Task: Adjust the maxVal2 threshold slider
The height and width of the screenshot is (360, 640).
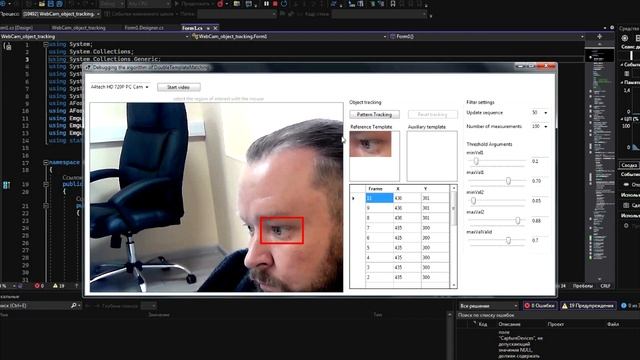Action: pyautogui.click(x=518, y=220)
